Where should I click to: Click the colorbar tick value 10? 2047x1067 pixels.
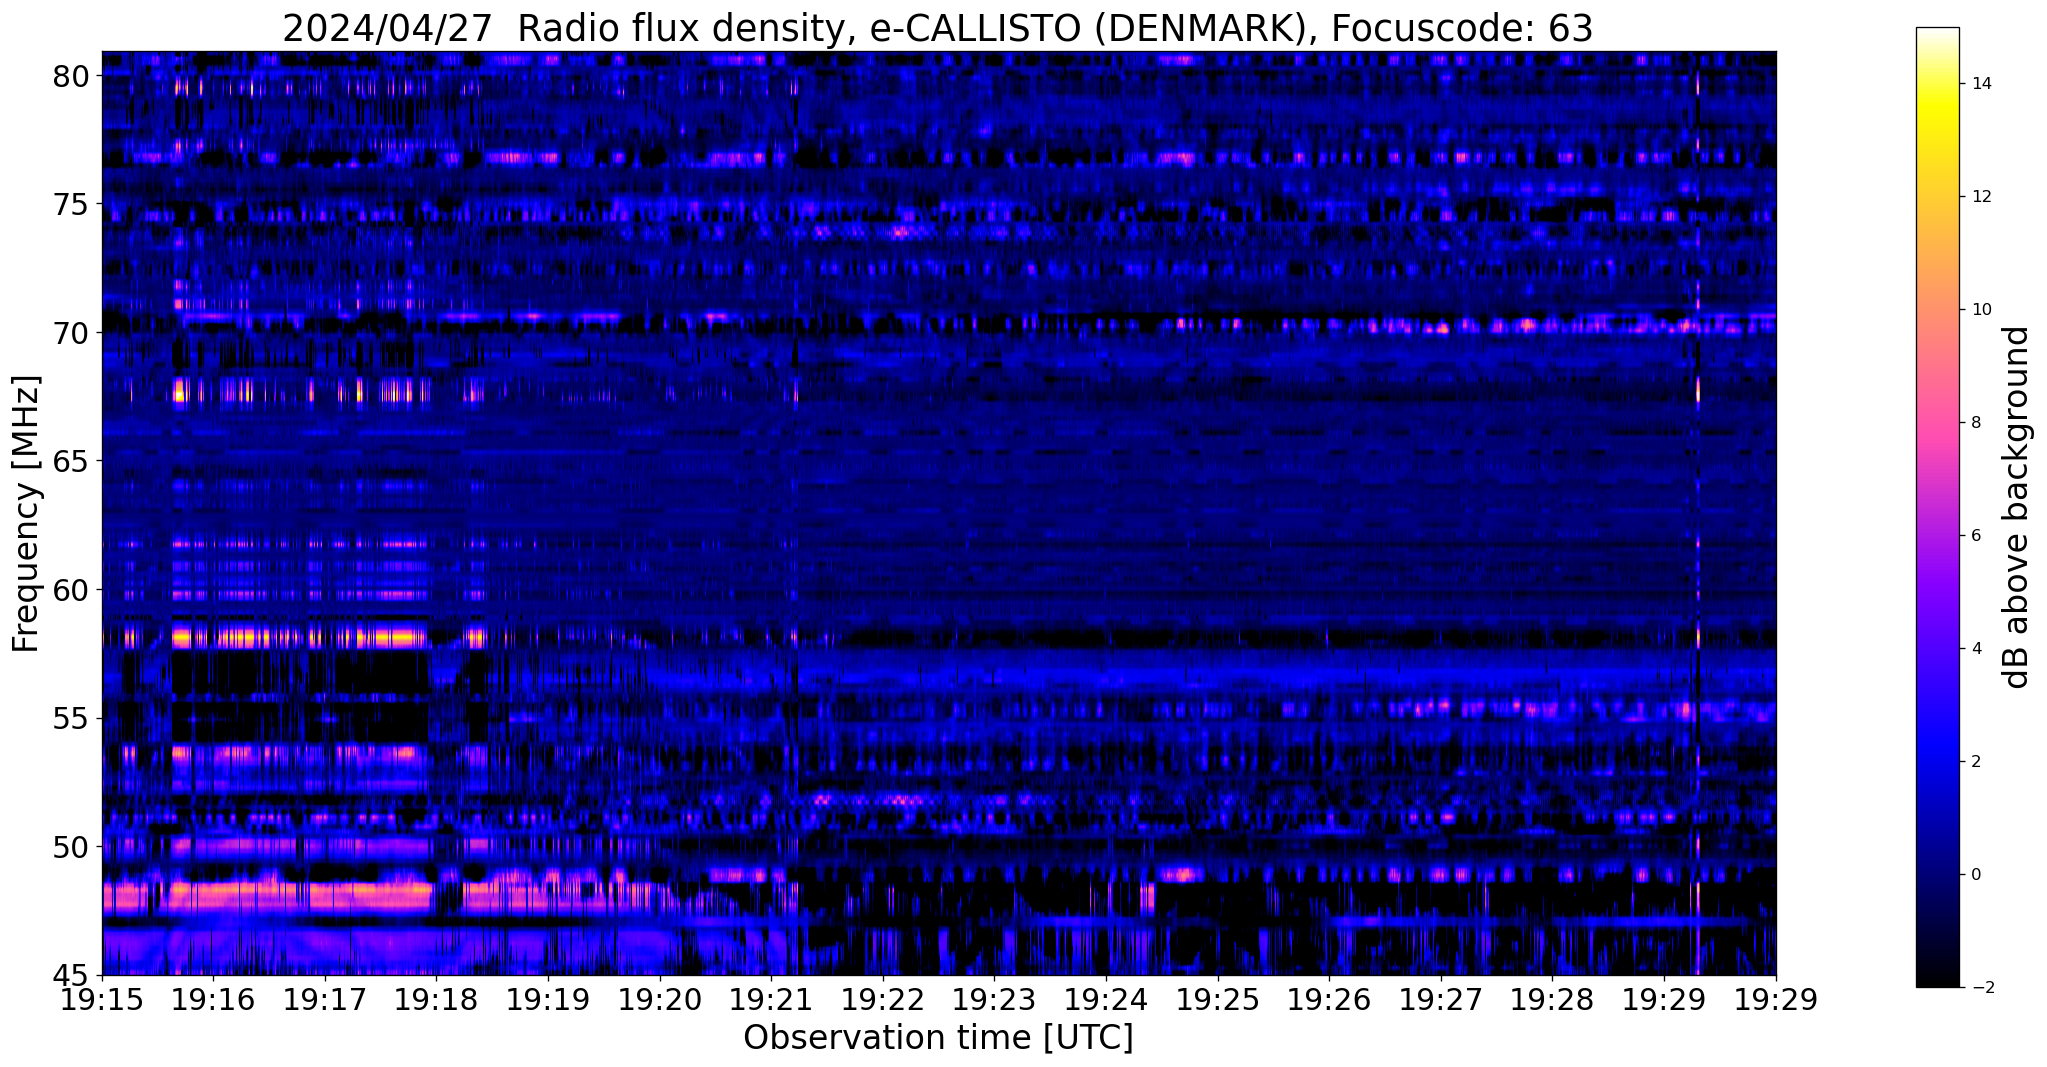pos(1981,310)
